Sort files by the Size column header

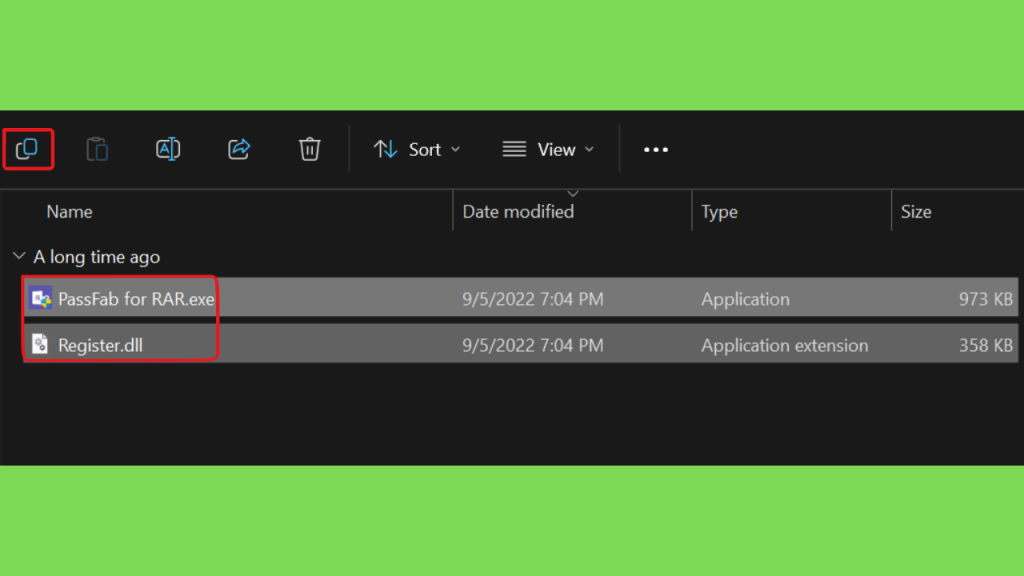click(x=916, y=212)
